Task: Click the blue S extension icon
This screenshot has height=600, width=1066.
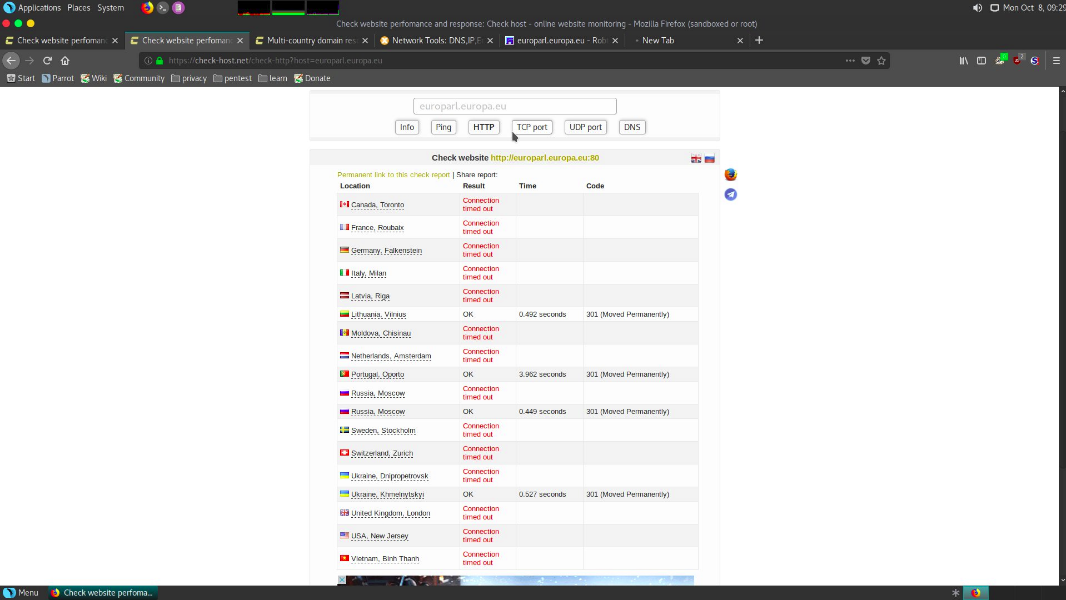Action: [1035, 60]
